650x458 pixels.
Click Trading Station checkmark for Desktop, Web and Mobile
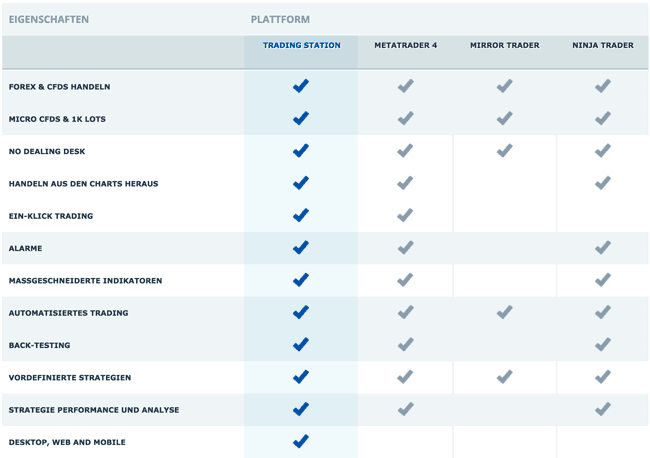301,441
